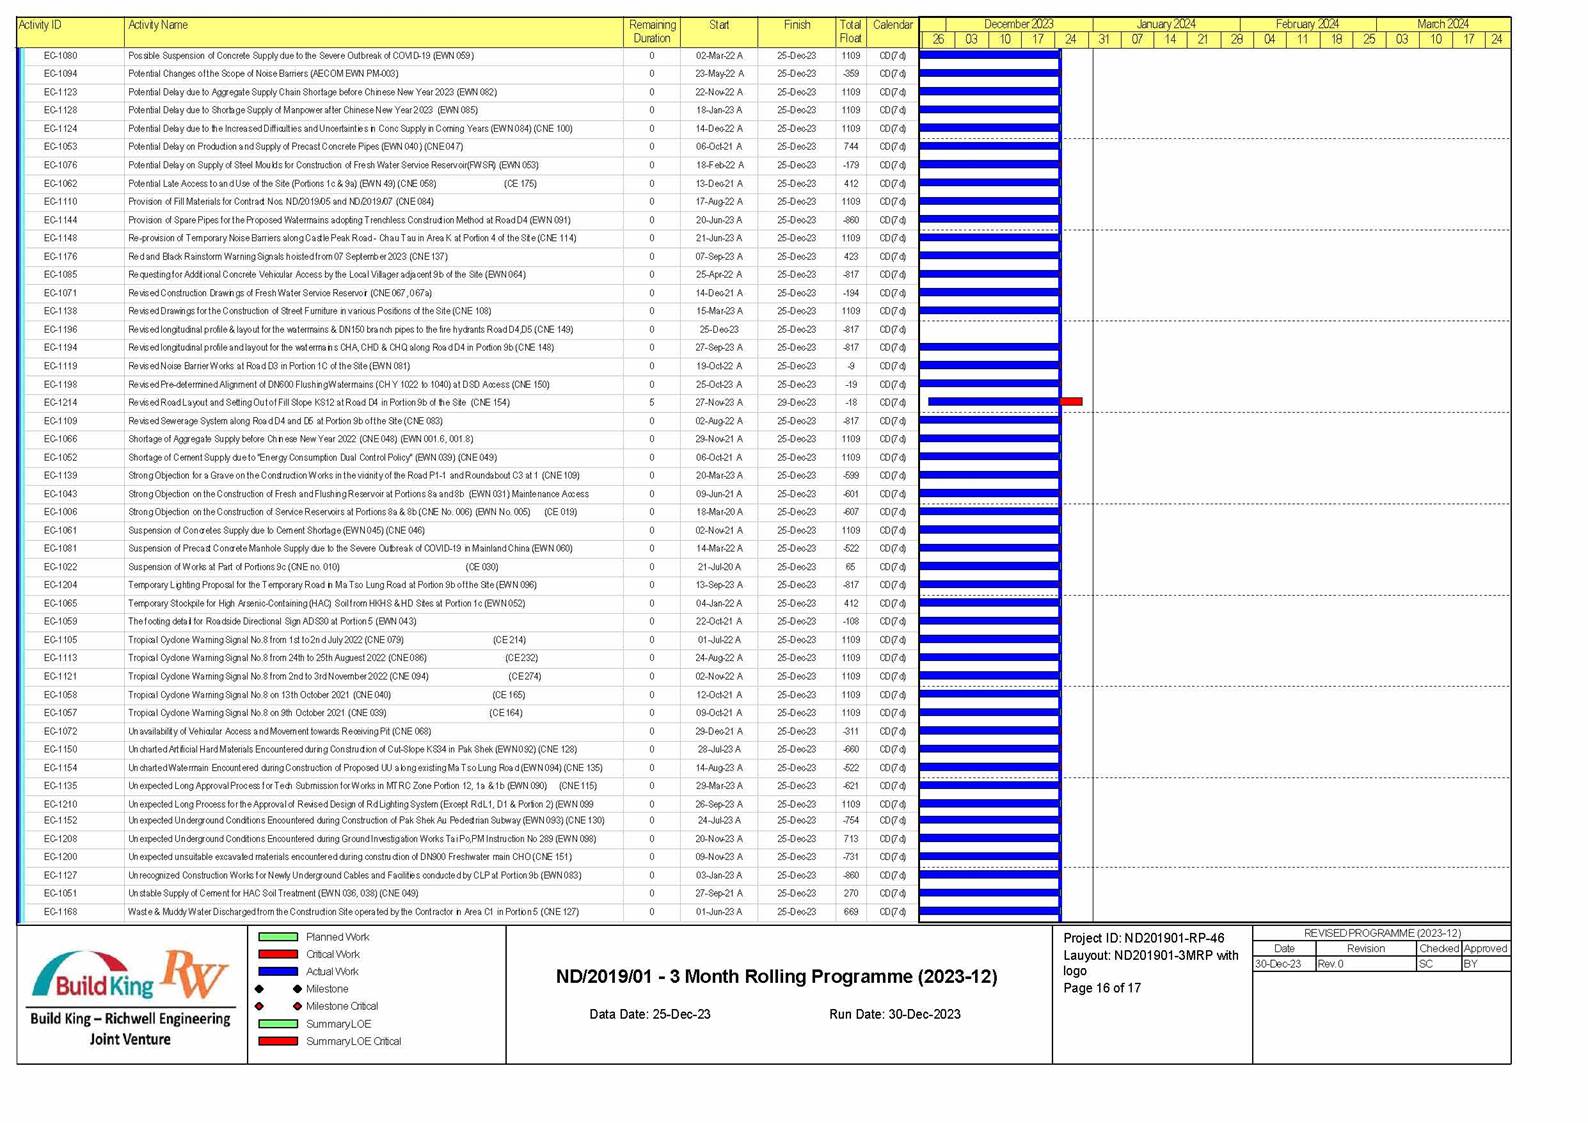The height and width of the screenshot is (1123, 1588).
Task: Click the Total Float column header
Action: (x=850, y=32)
